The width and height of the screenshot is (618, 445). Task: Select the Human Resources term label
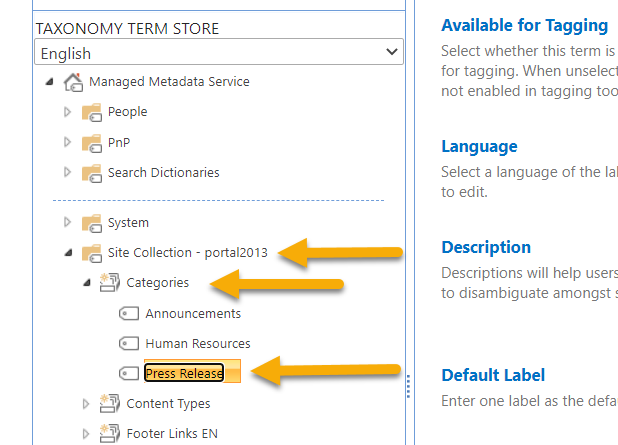point(198,344)
